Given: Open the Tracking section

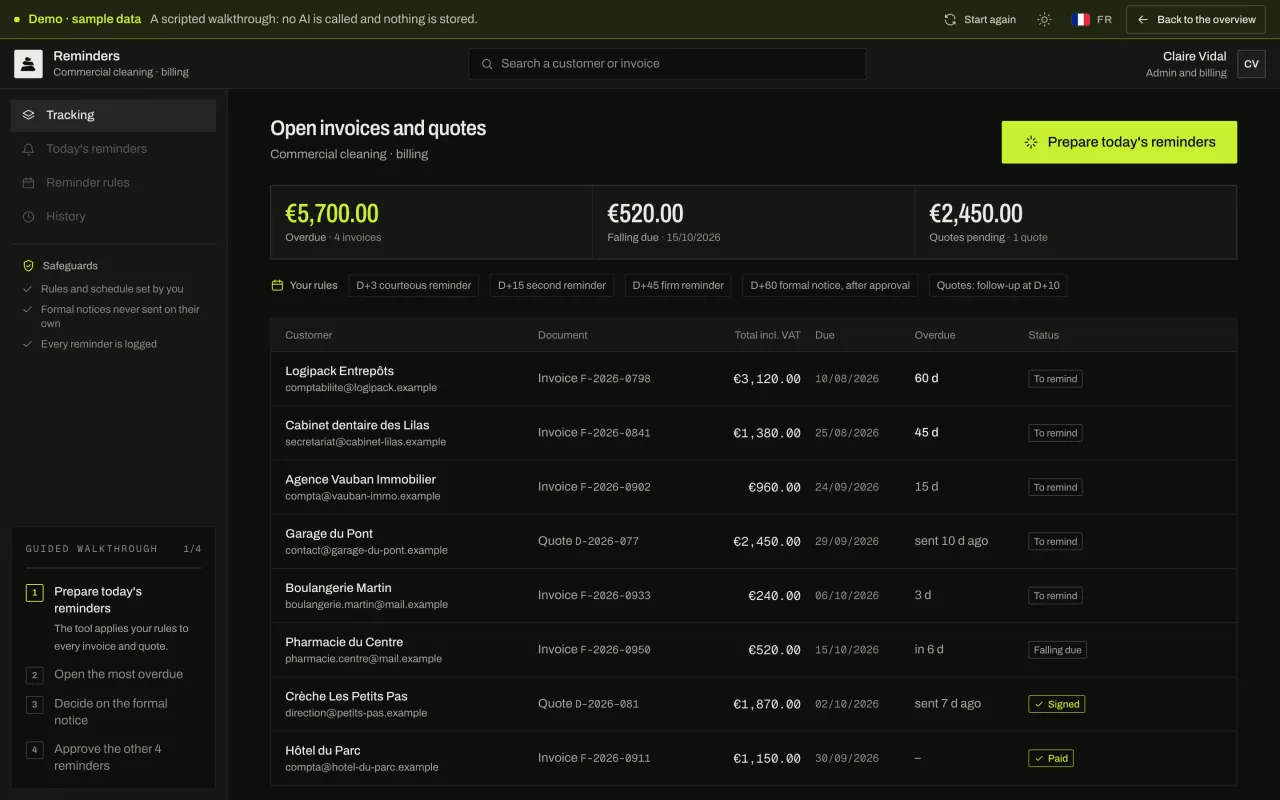Looking at the screenshot, I should point(113,115).
